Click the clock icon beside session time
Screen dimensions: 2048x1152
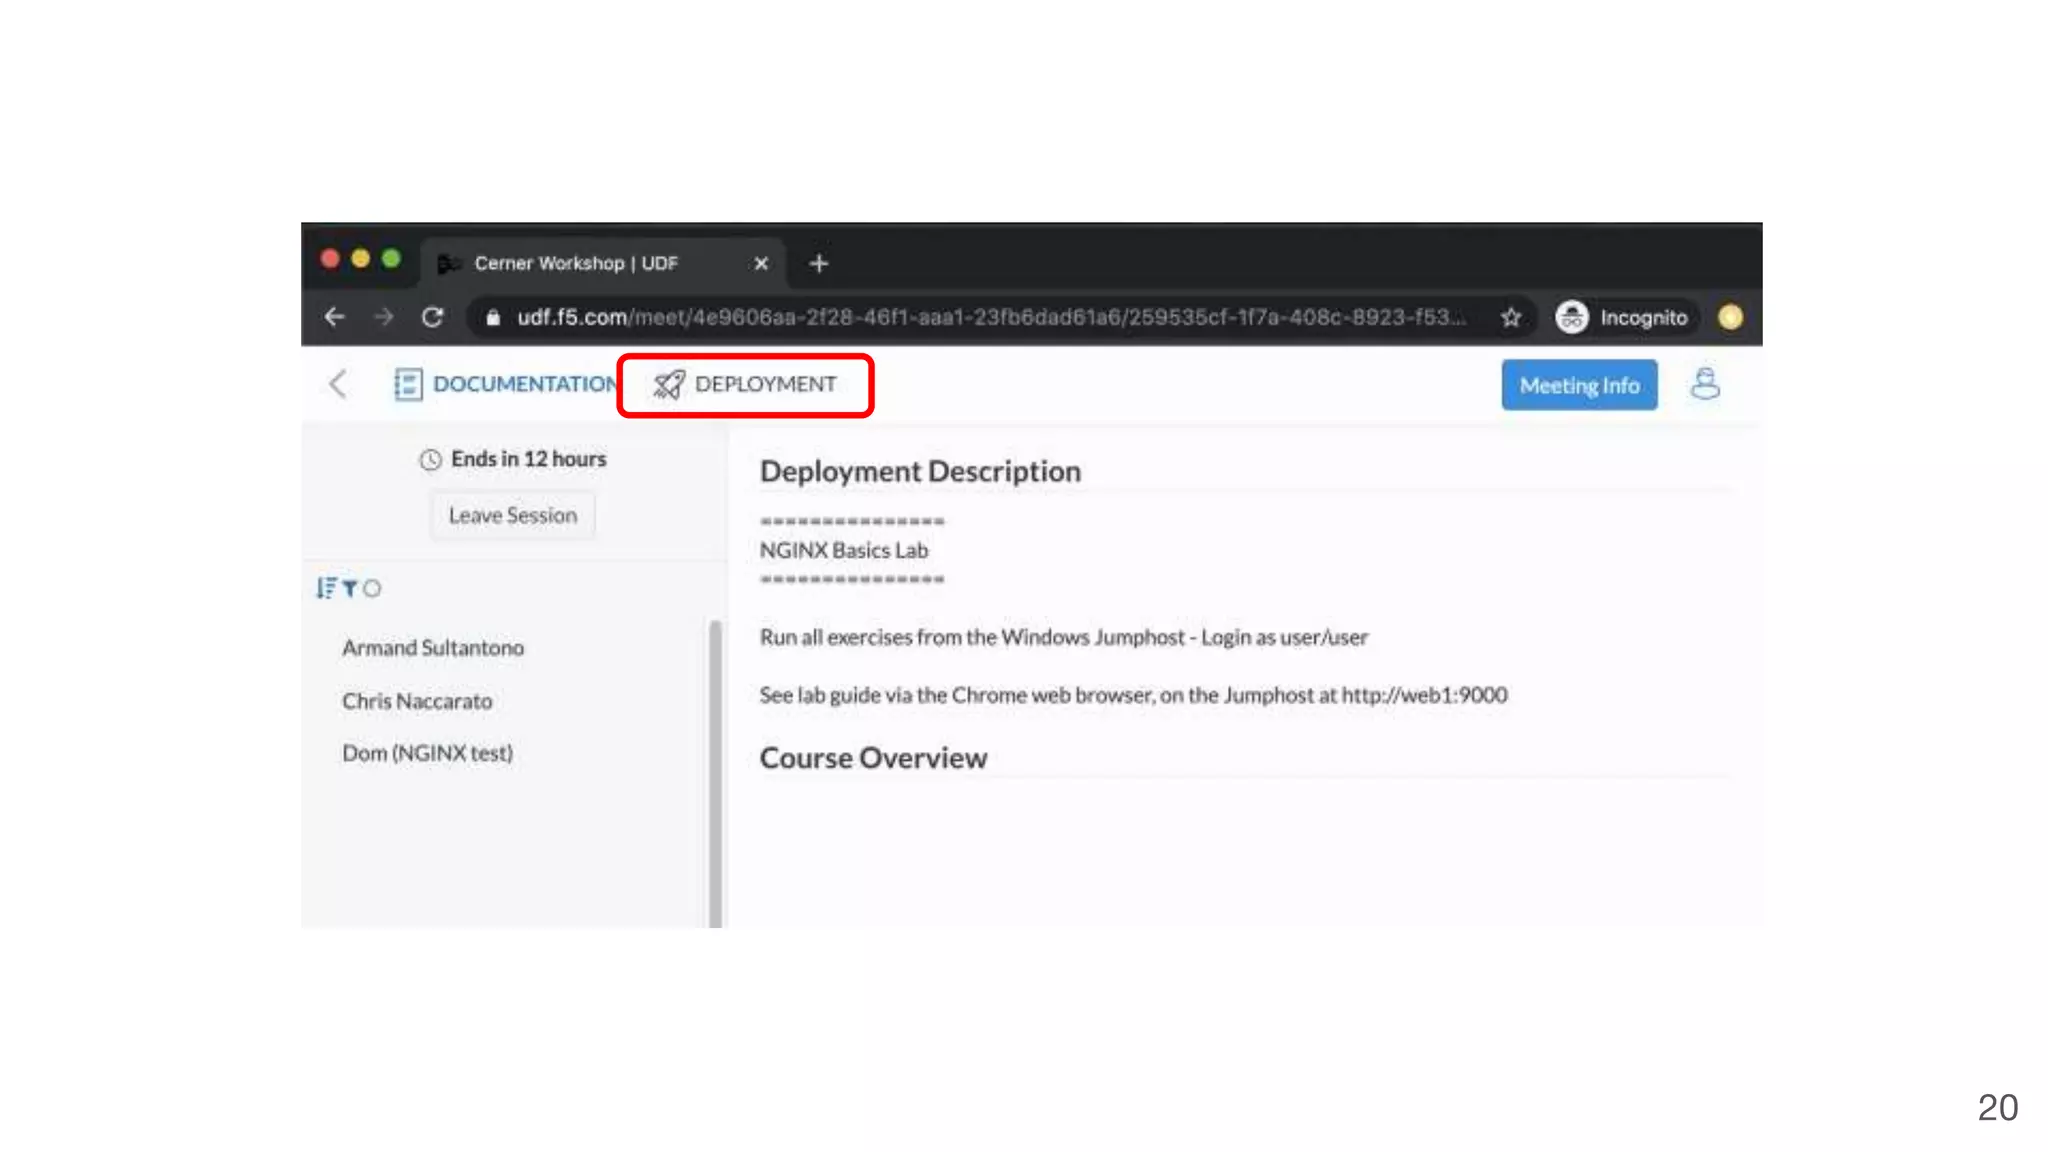[430, 460]
